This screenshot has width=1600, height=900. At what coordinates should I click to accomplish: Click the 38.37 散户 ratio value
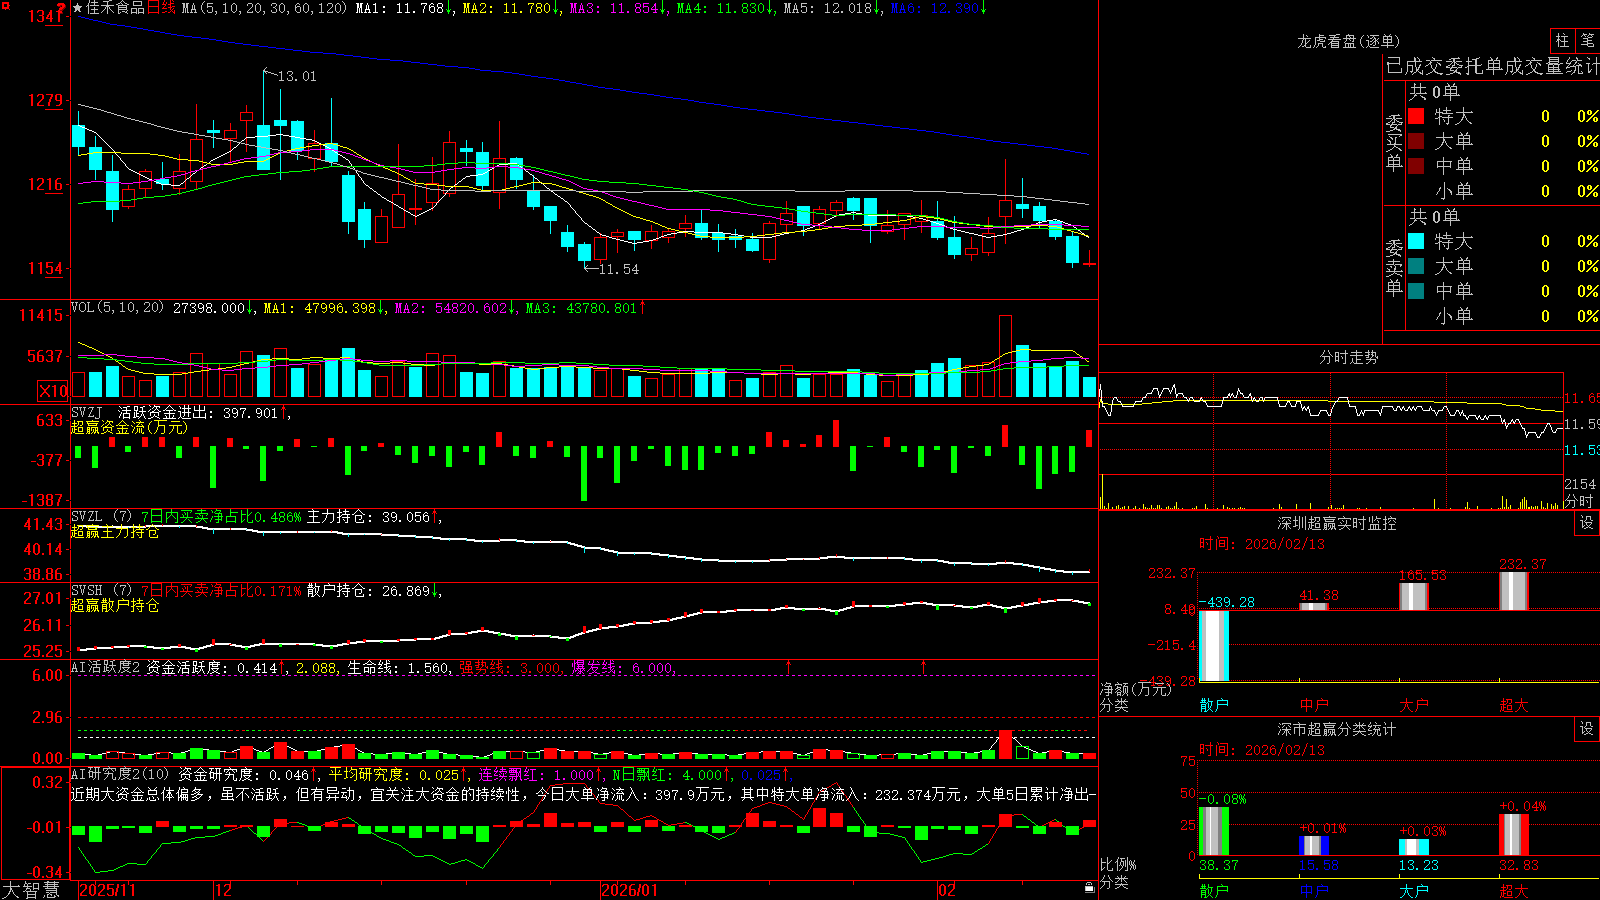(1219, 866)
